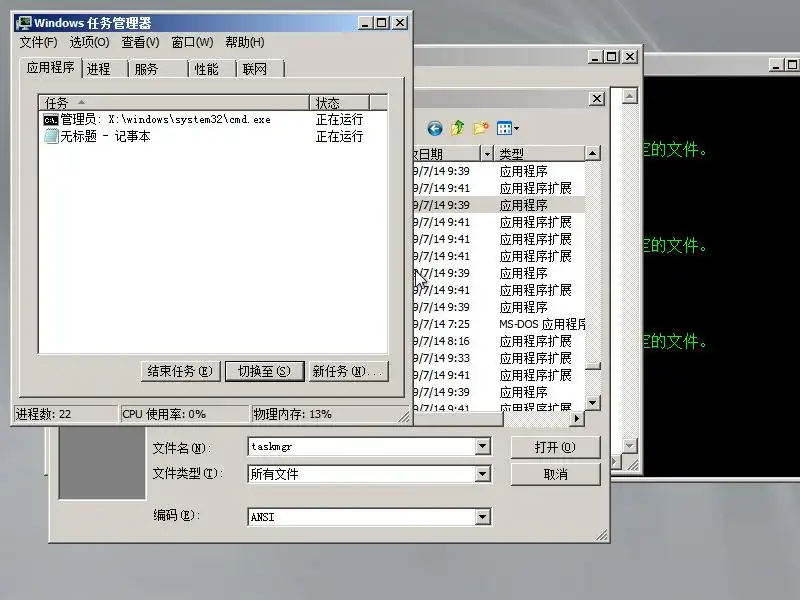Image resolution: width=800 pixels, height=600 pixels.
Task: Open the 查看(V) menu in Task Manager
Action: pos(140,42)
